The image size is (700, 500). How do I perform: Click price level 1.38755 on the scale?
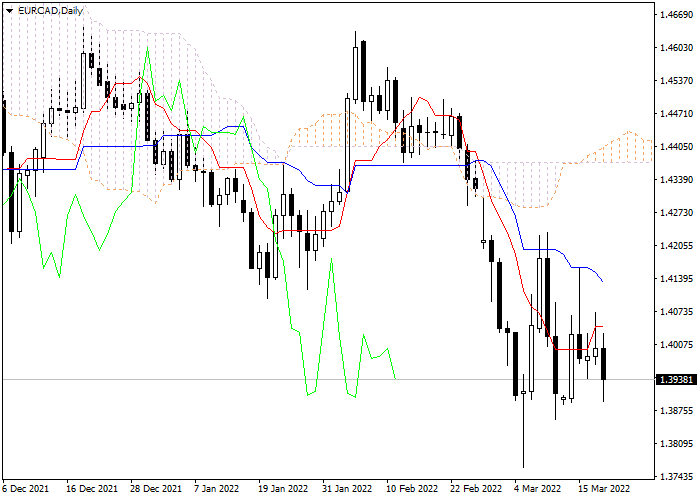676,411
